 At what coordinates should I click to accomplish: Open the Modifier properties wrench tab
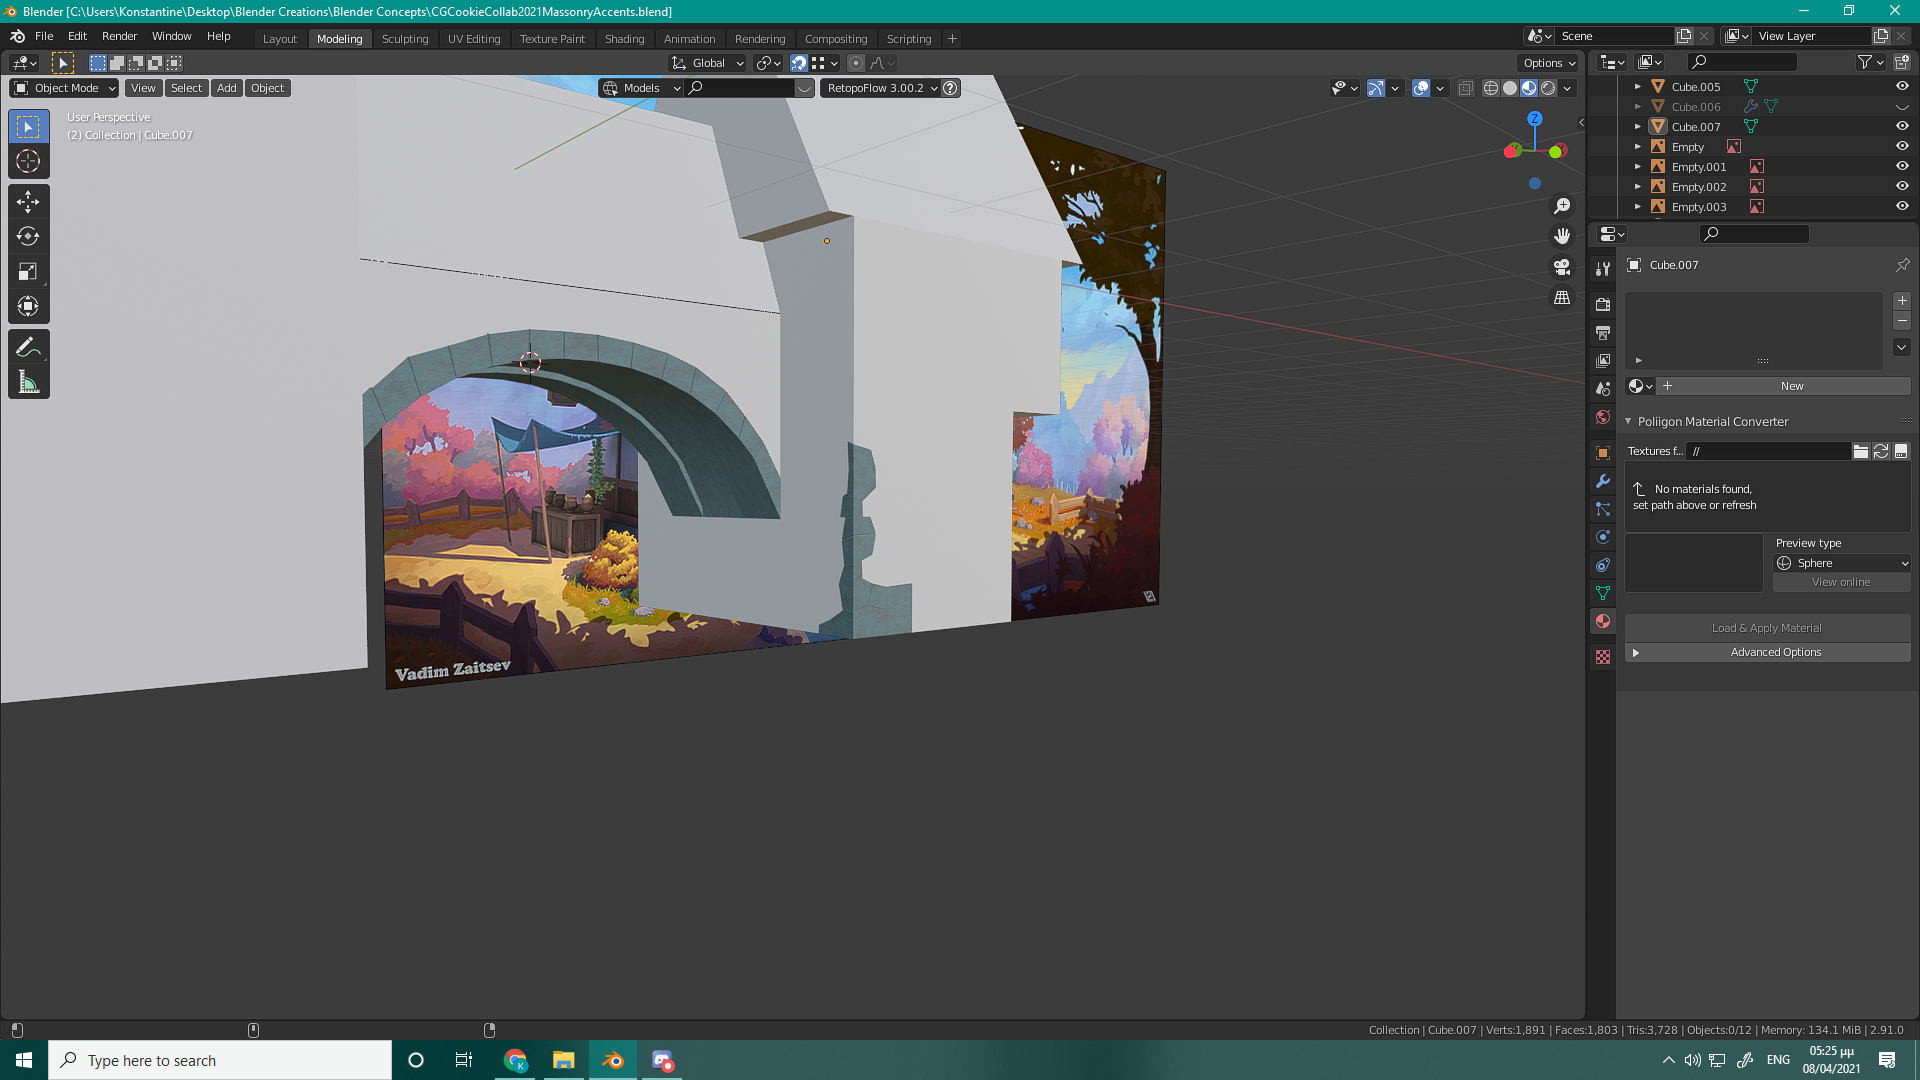(1603, 481)
